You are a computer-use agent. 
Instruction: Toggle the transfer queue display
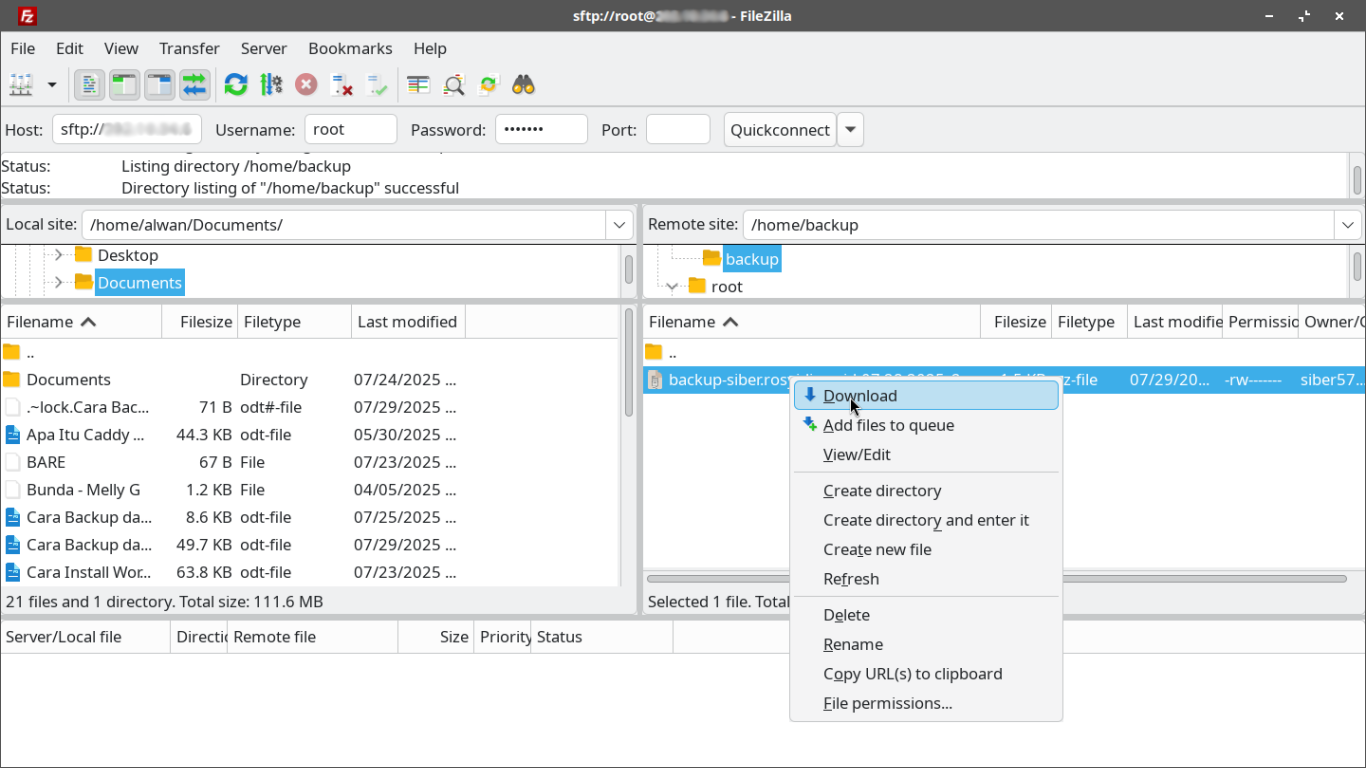(194, 85)
